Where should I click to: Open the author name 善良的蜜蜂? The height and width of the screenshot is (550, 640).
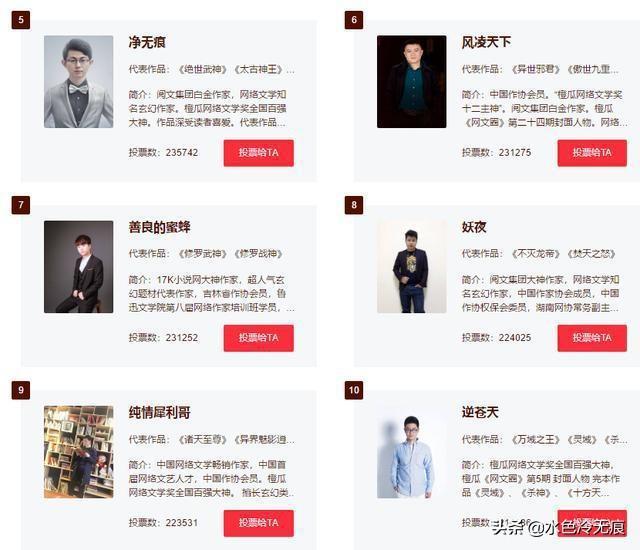point(160,227)
